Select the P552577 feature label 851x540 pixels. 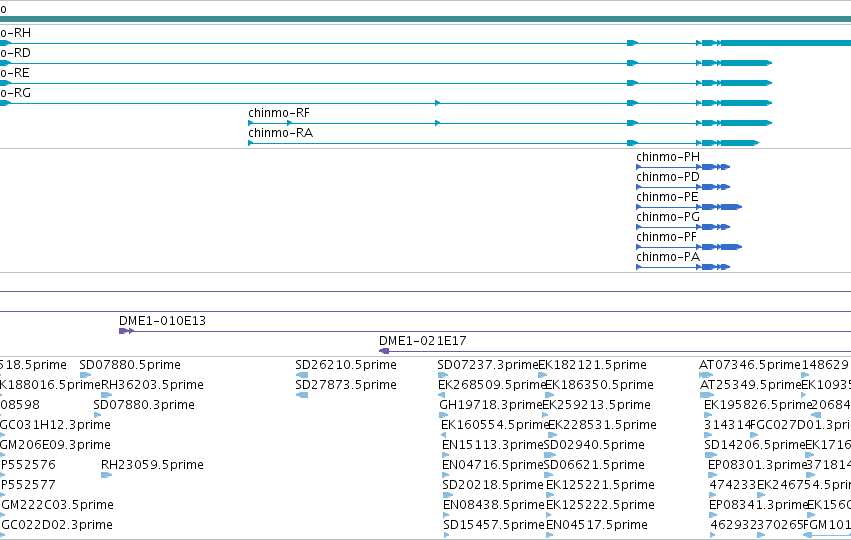click(28, 485)
